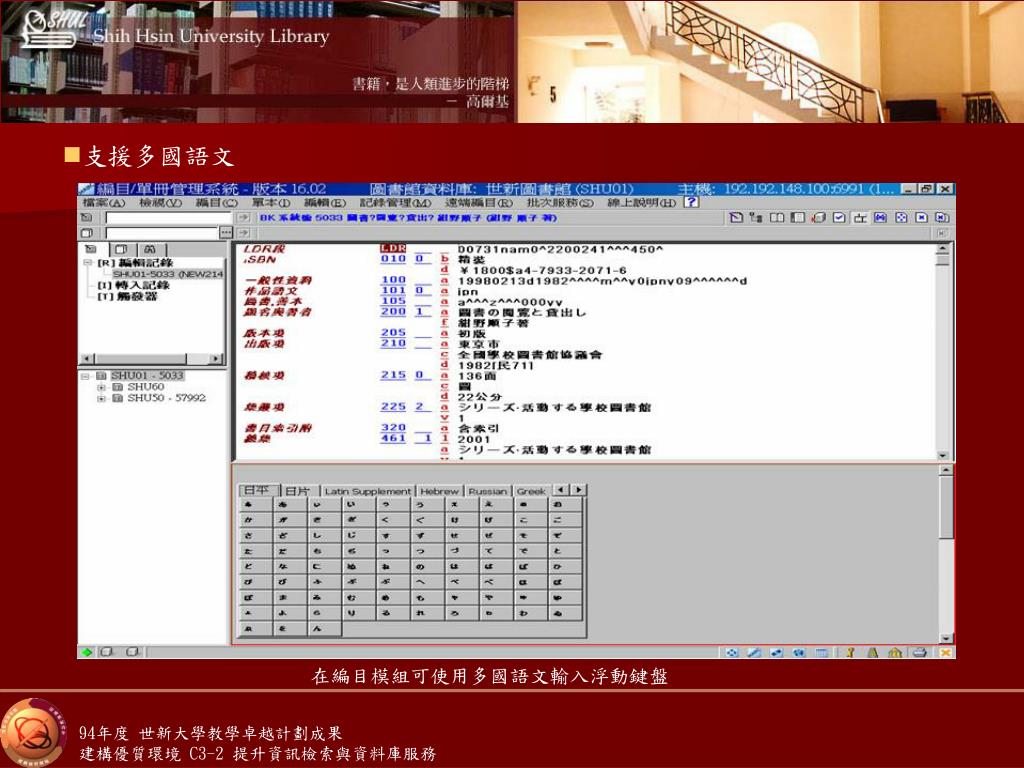Click first icon in record toolbar
The height and width of the screenshot is (768, 1024).
pos(736,217)
